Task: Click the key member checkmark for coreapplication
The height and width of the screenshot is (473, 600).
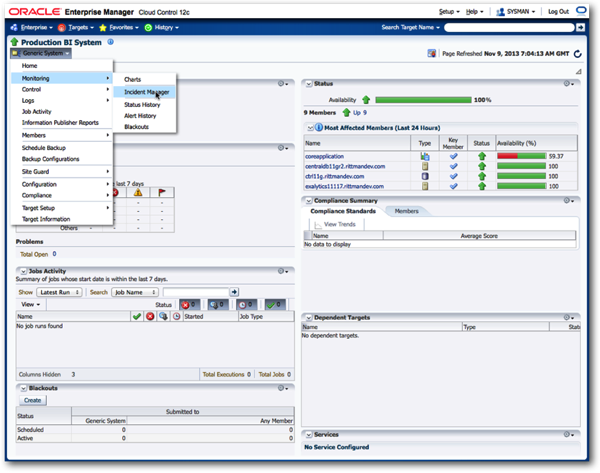Action: (x=453, y=156)
